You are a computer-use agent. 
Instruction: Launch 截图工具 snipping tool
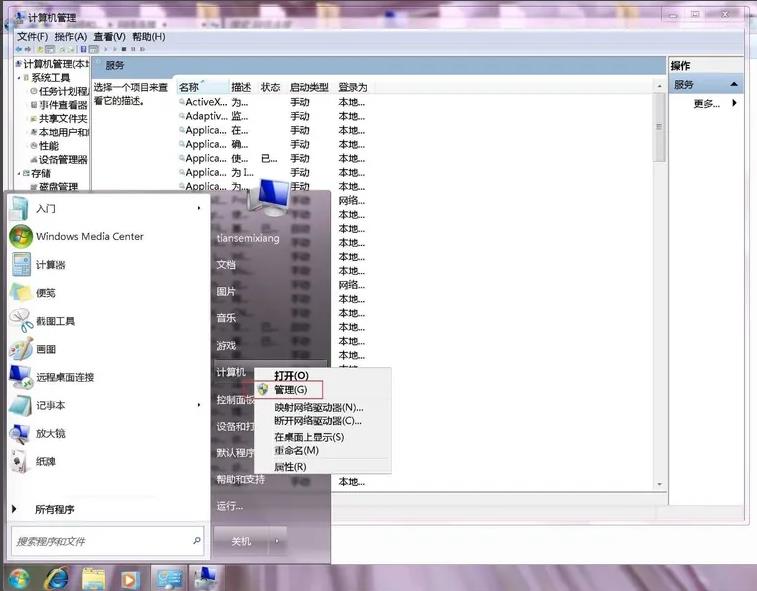55,321
